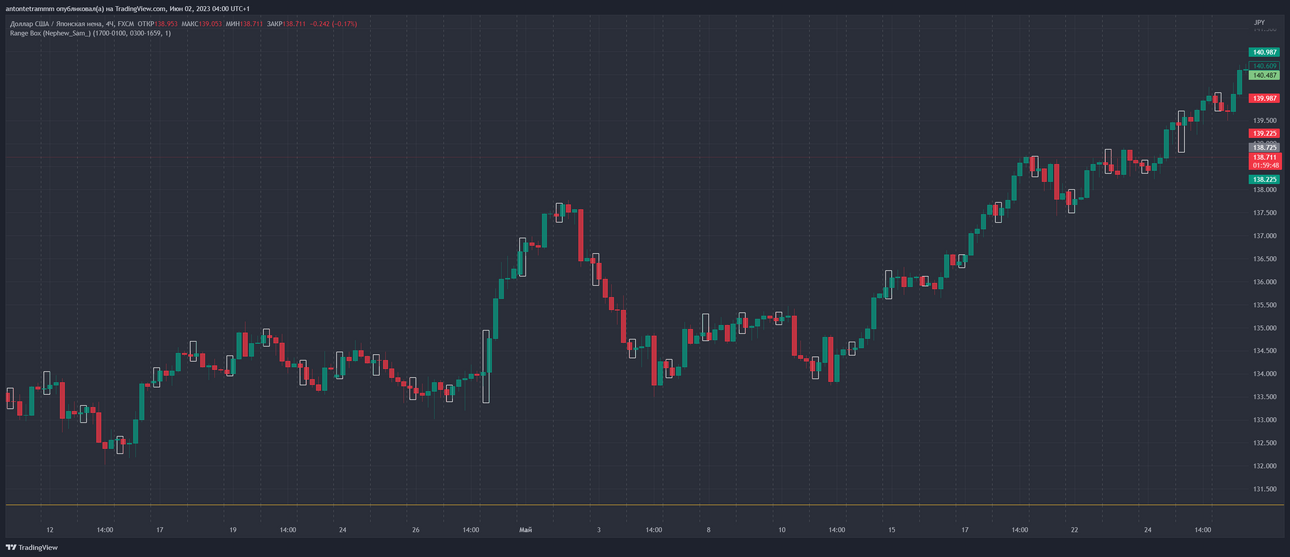Screen dimensions: 1290x557
Task: Click the 3 date on time axis
Action: [x=599, y=530]
